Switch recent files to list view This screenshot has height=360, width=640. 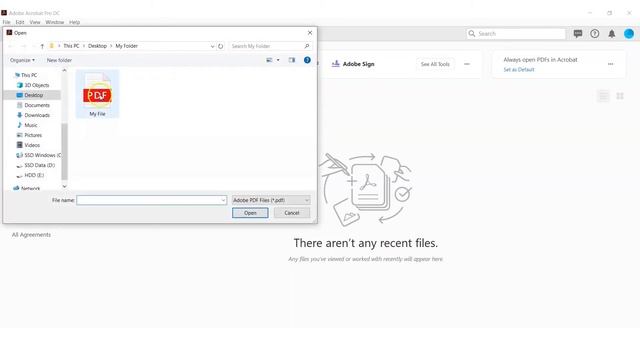click(x=603, y=96)
